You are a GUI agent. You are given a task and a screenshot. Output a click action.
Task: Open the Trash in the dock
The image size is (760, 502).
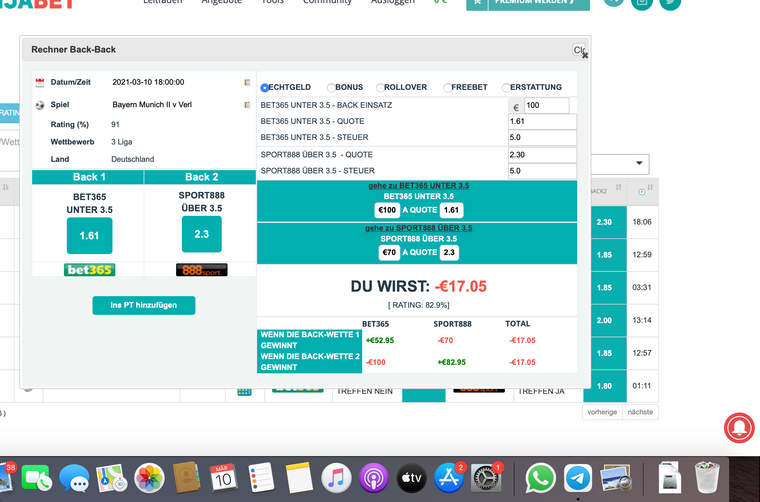pos(707,478)
